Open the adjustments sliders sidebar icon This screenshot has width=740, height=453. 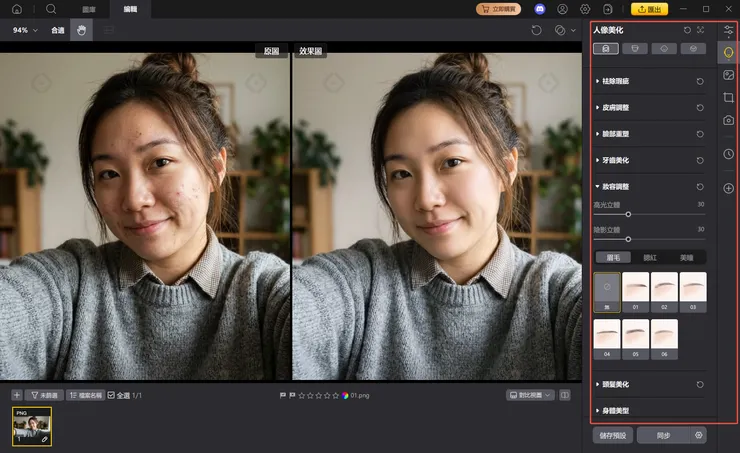729,31
